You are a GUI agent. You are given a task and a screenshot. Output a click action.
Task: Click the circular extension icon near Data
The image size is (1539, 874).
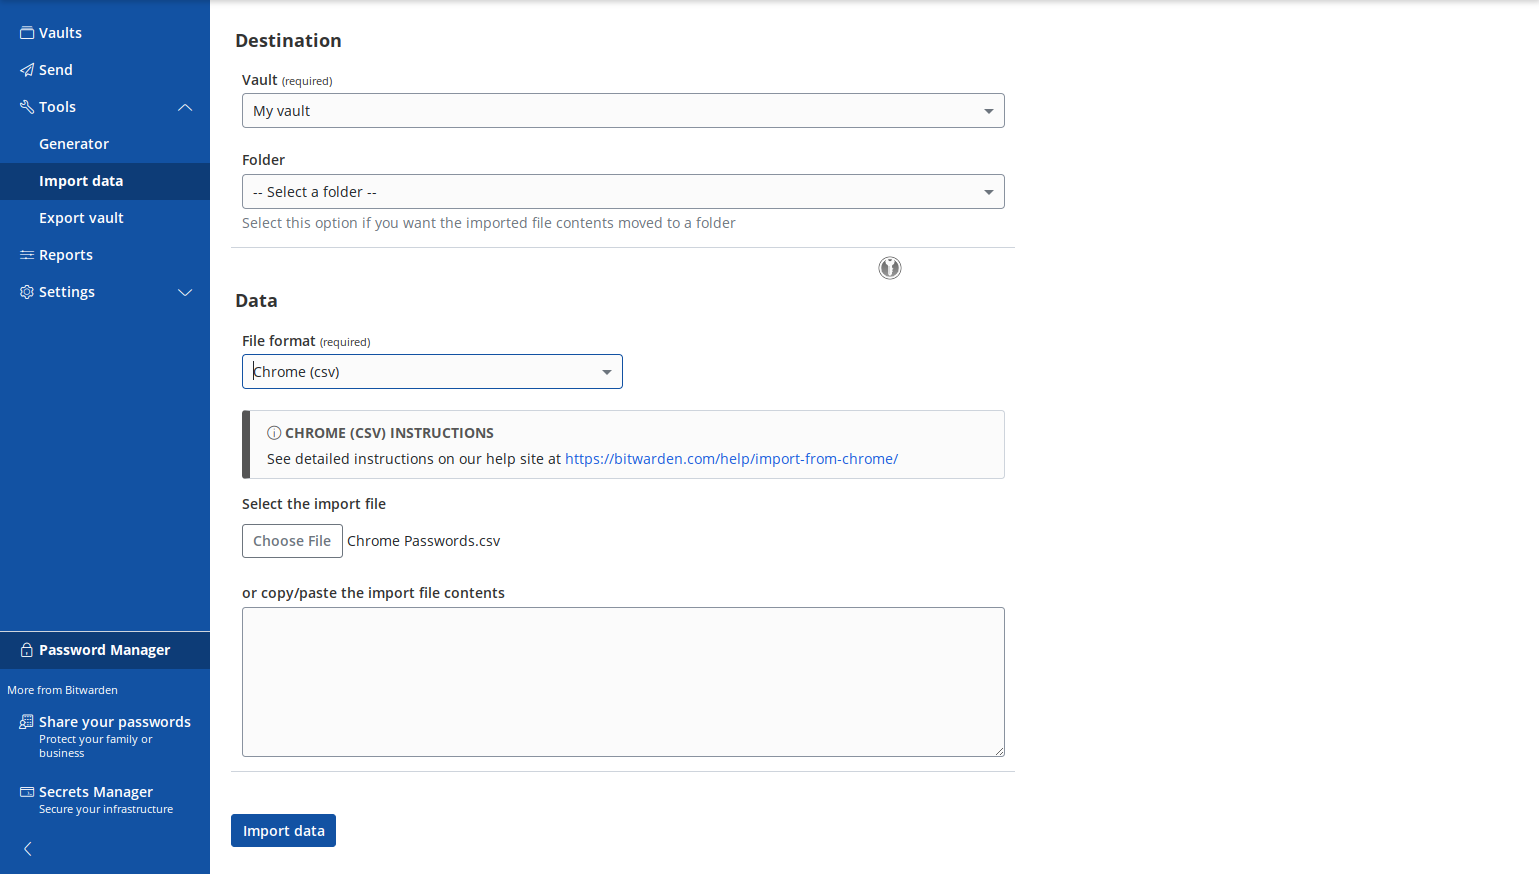pos(890,268)
